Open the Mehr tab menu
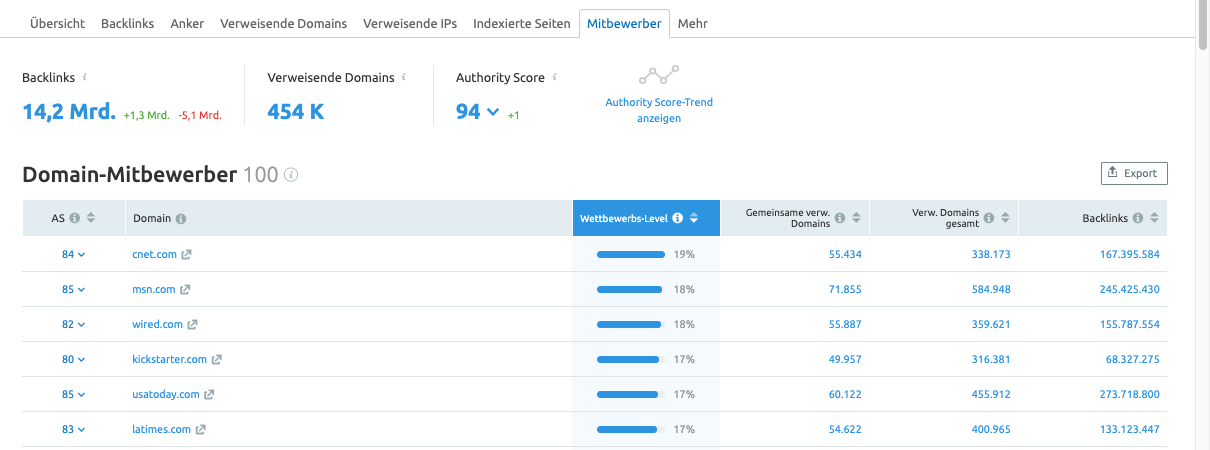 tap(692, 23)
